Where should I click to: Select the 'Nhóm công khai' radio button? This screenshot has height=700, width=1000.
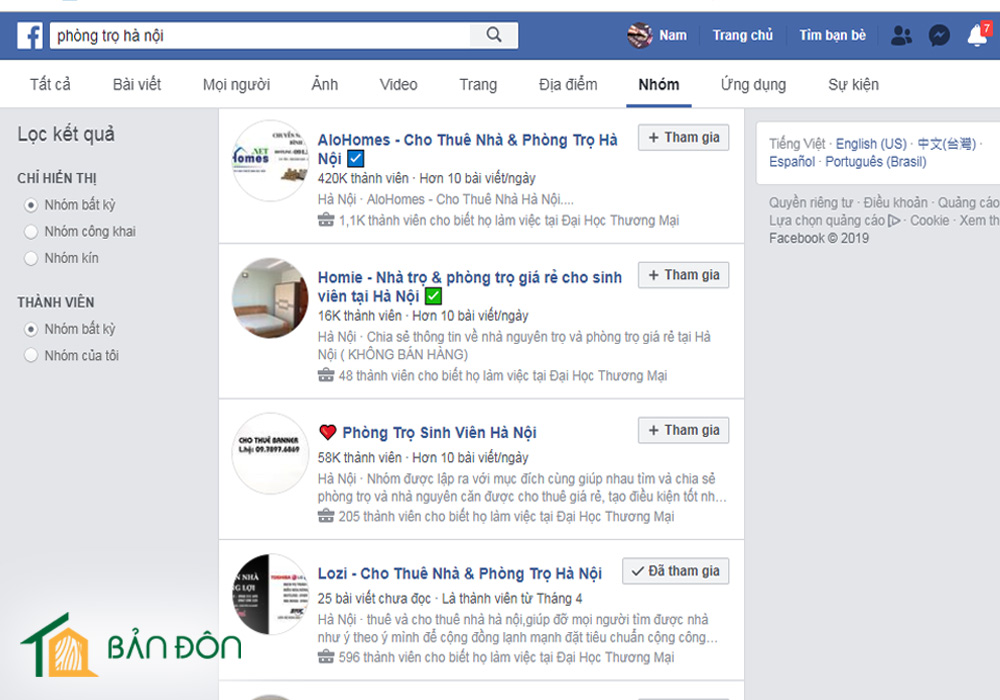(31, 232)
